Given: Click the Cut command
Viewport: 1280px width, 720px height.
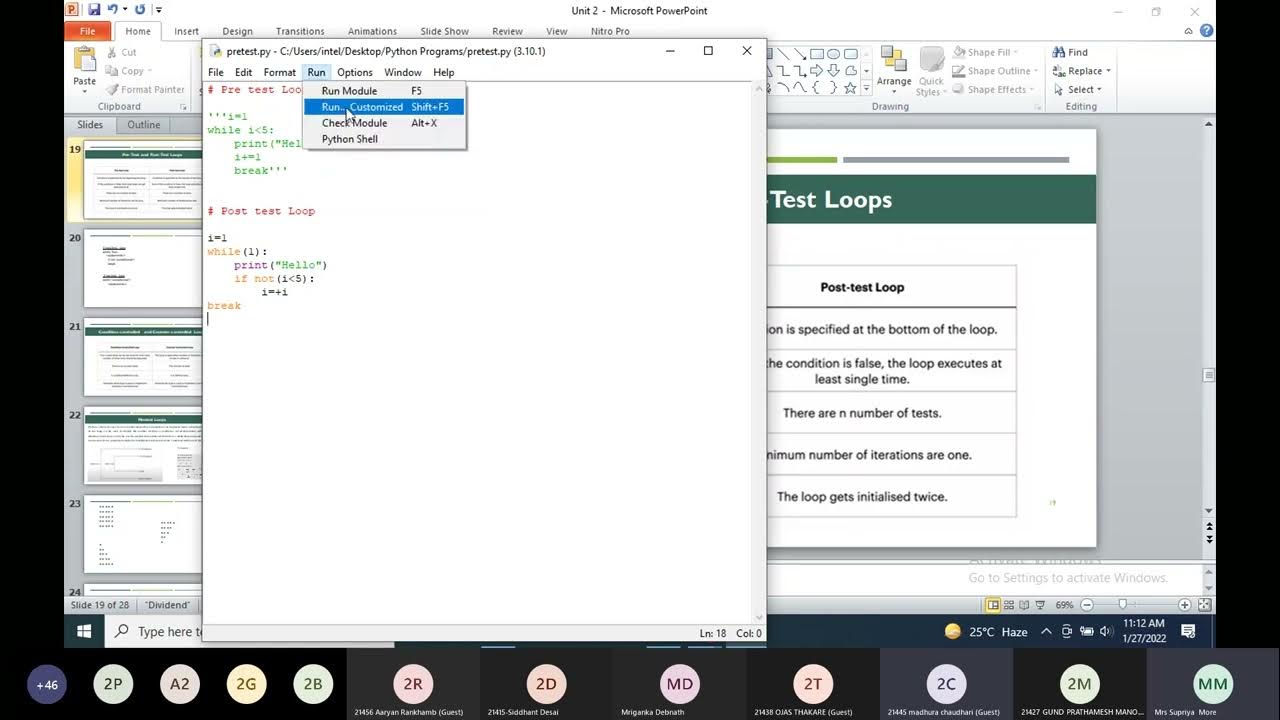Looking at the screenshot, I should (x=121, y=52).
